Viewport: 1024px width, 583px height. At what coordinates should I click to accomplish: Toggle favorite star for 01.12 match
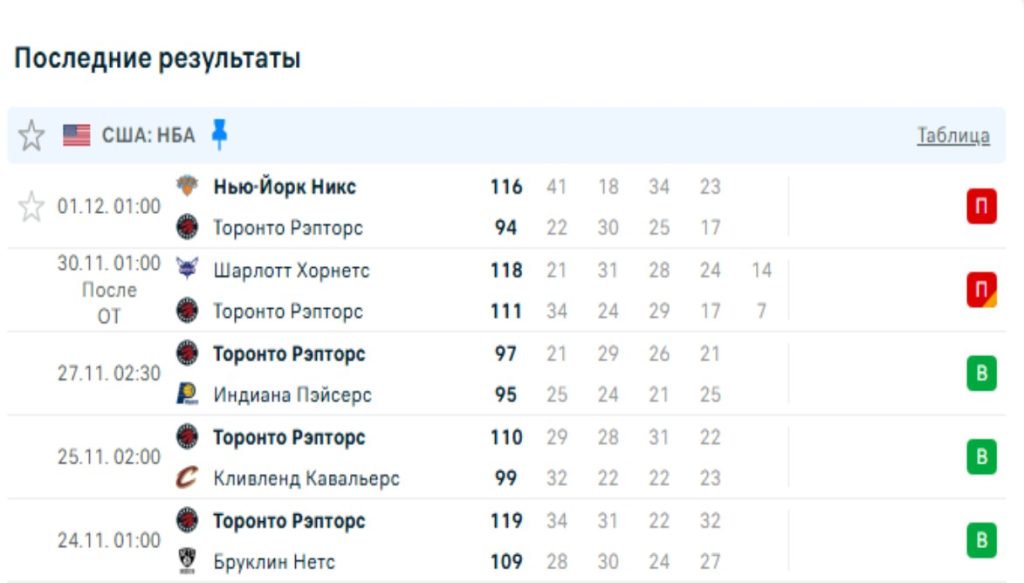[32, 207]
